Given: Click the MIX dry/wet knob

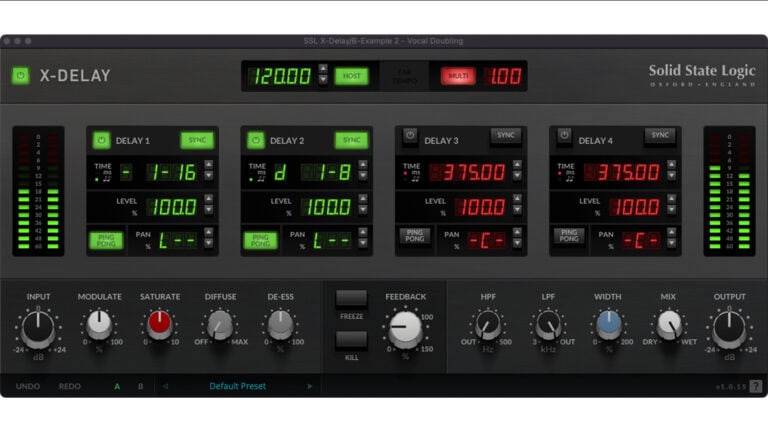Looking at the screenshot, I should (x=669, y=324).
